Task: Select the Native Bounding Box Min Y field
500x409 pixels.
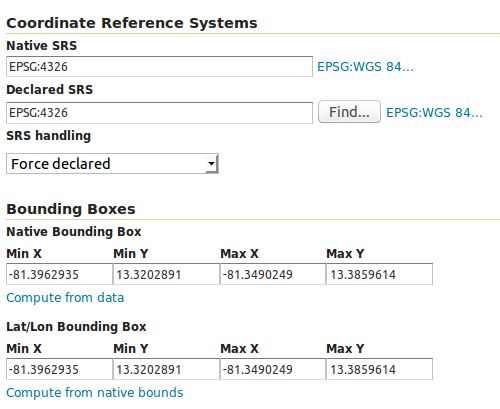Action: point(166,274)
